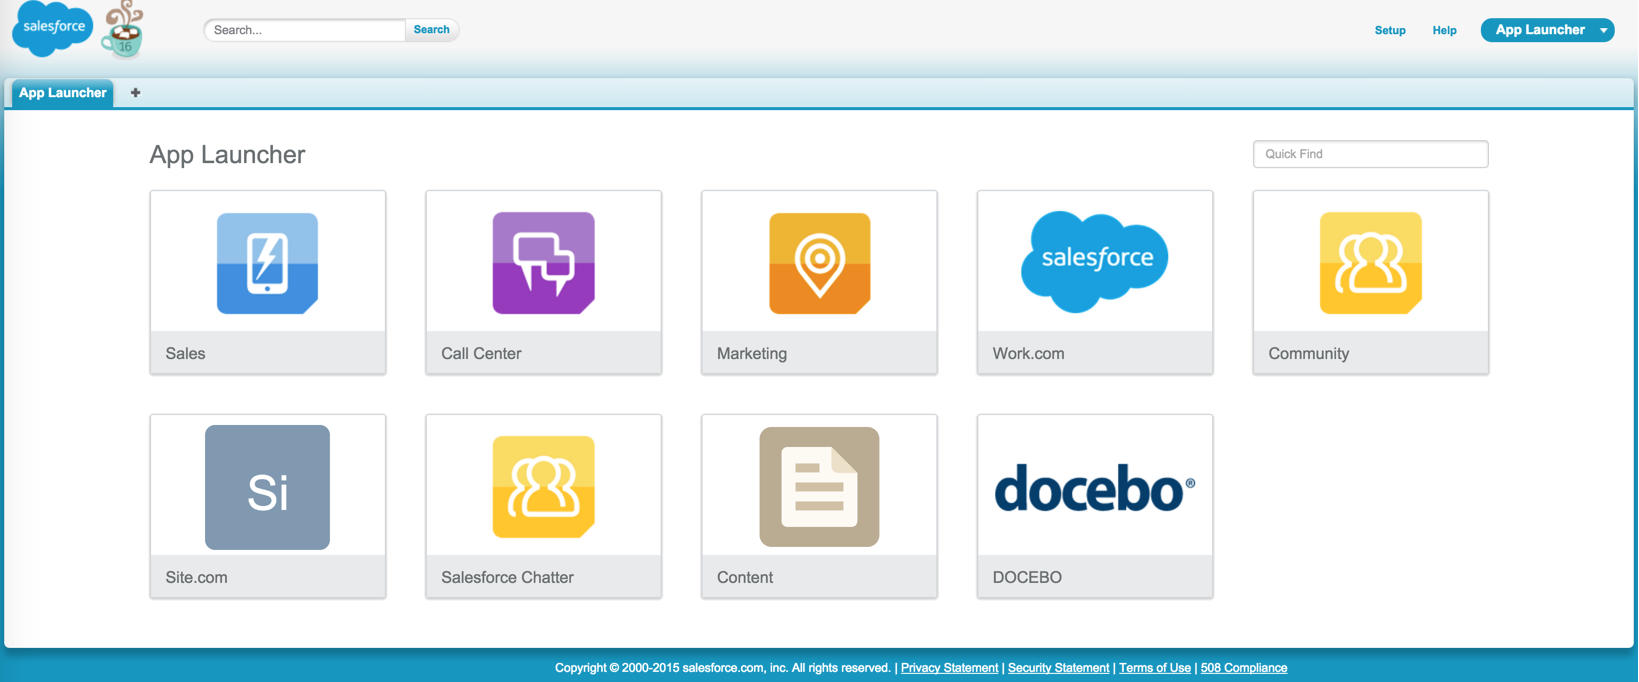Click the plus tab to add tabs
This screenshot has height=682, width=1639.
135,93
